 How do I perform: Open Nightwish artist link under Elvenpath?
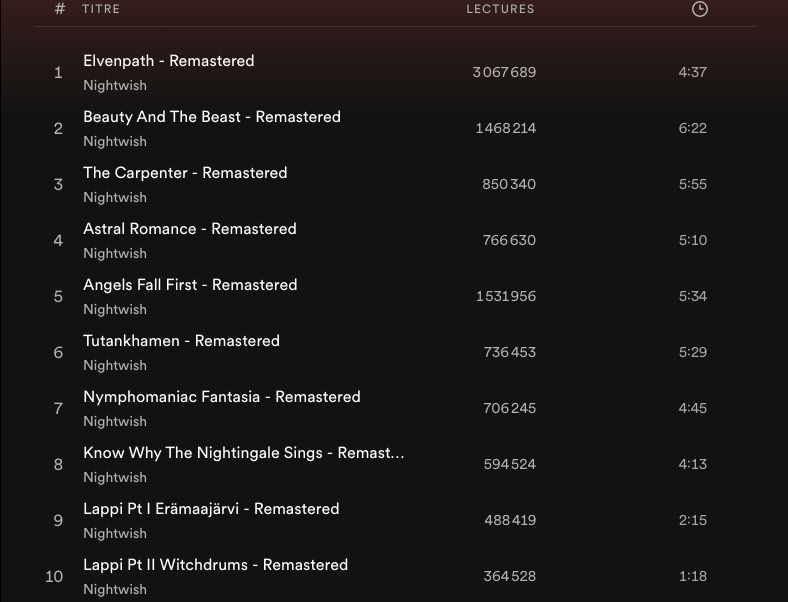(115, 86)
